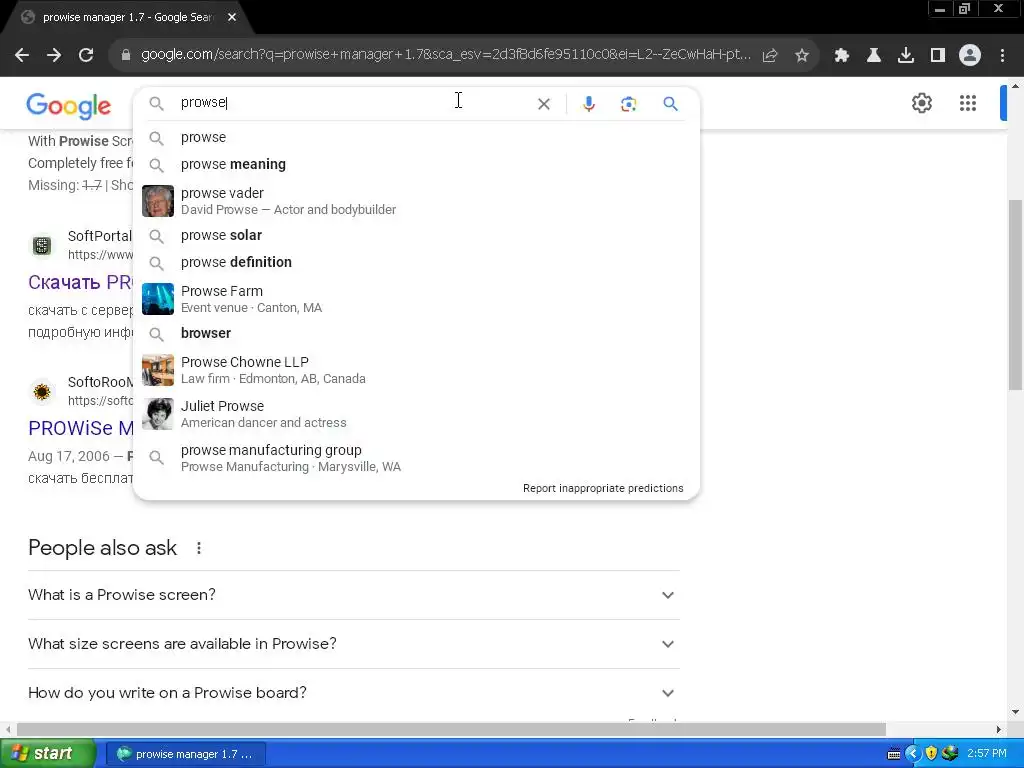Close the 'prowise manager 1.7' browser tab
Image resolution: width=1024 pixels, height=768 pixels.
pos(232,18)
